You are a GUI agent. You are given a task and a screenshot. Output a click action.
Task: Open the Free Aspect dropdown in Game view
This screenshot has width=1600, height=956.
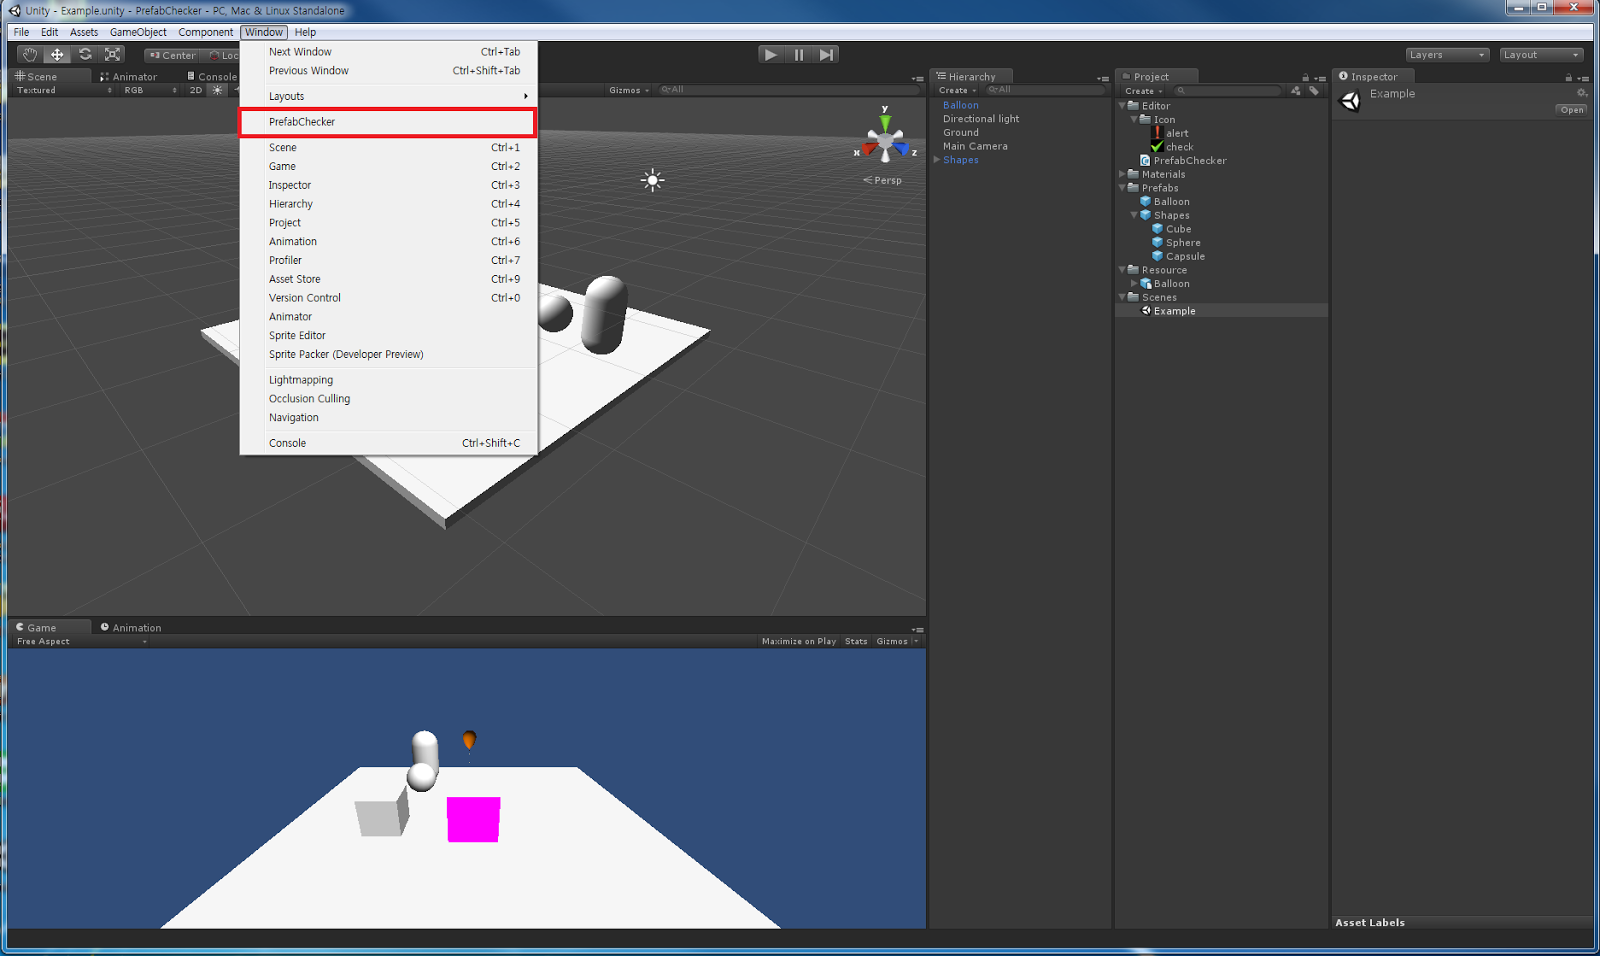[x=81, y=642]
